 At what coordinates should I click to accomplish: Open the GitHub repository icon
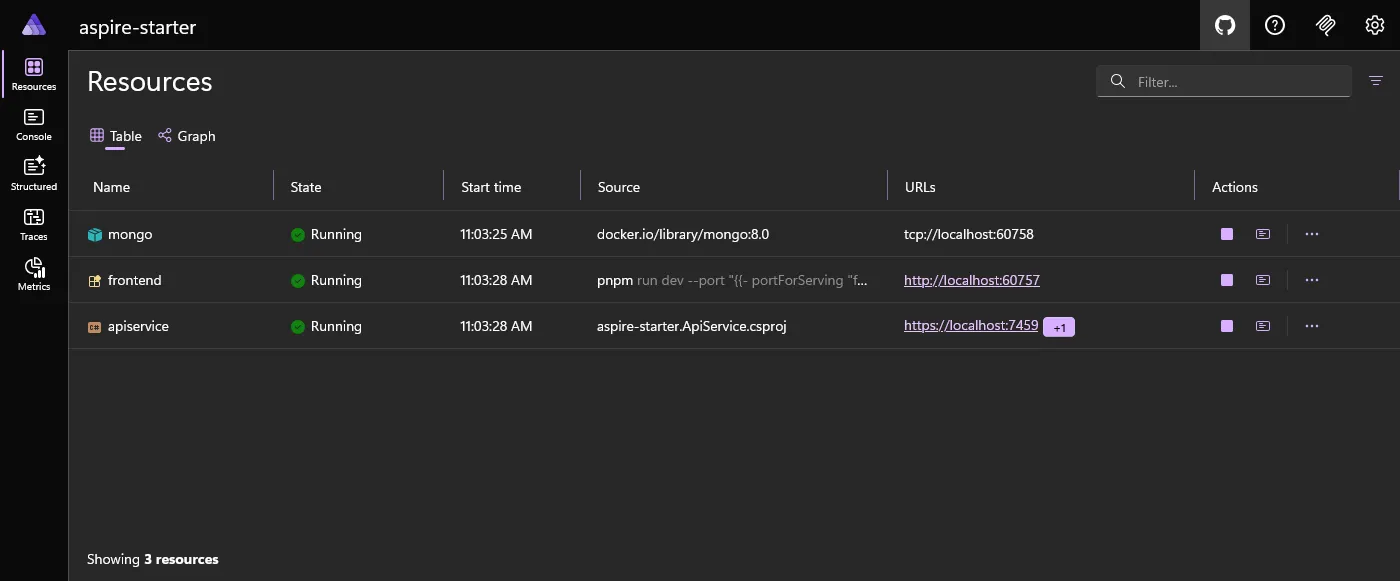[1224, 25]
